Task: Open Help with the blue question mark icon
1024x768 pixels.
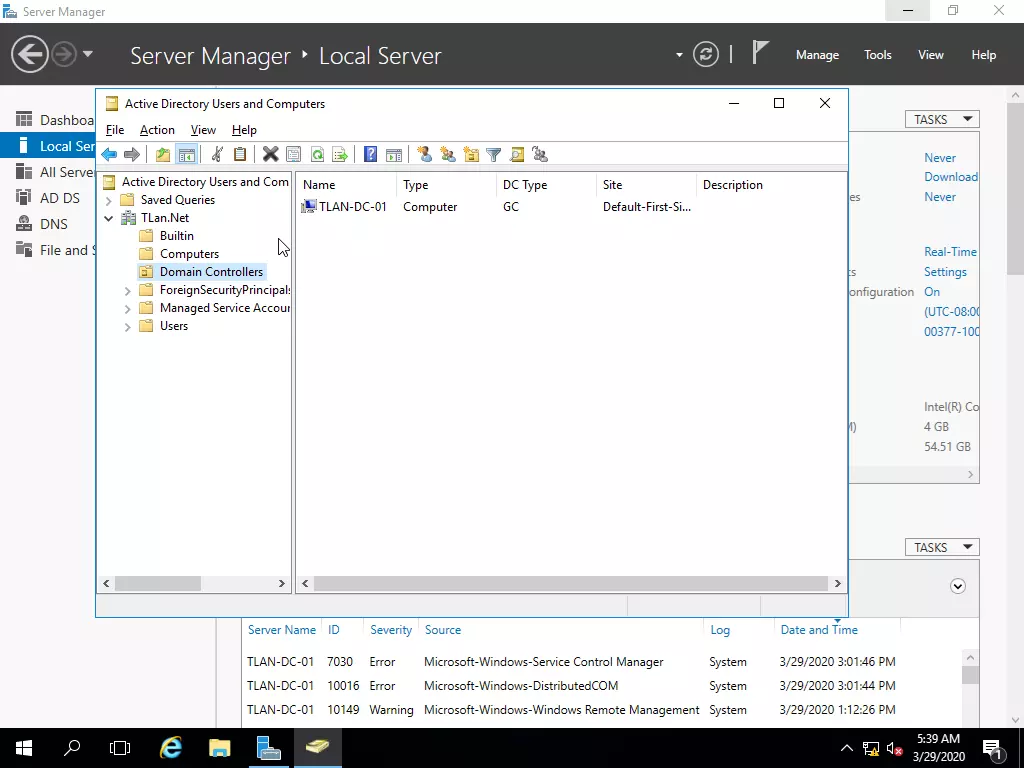Action: pyautogui.click(x=370, y=155)
